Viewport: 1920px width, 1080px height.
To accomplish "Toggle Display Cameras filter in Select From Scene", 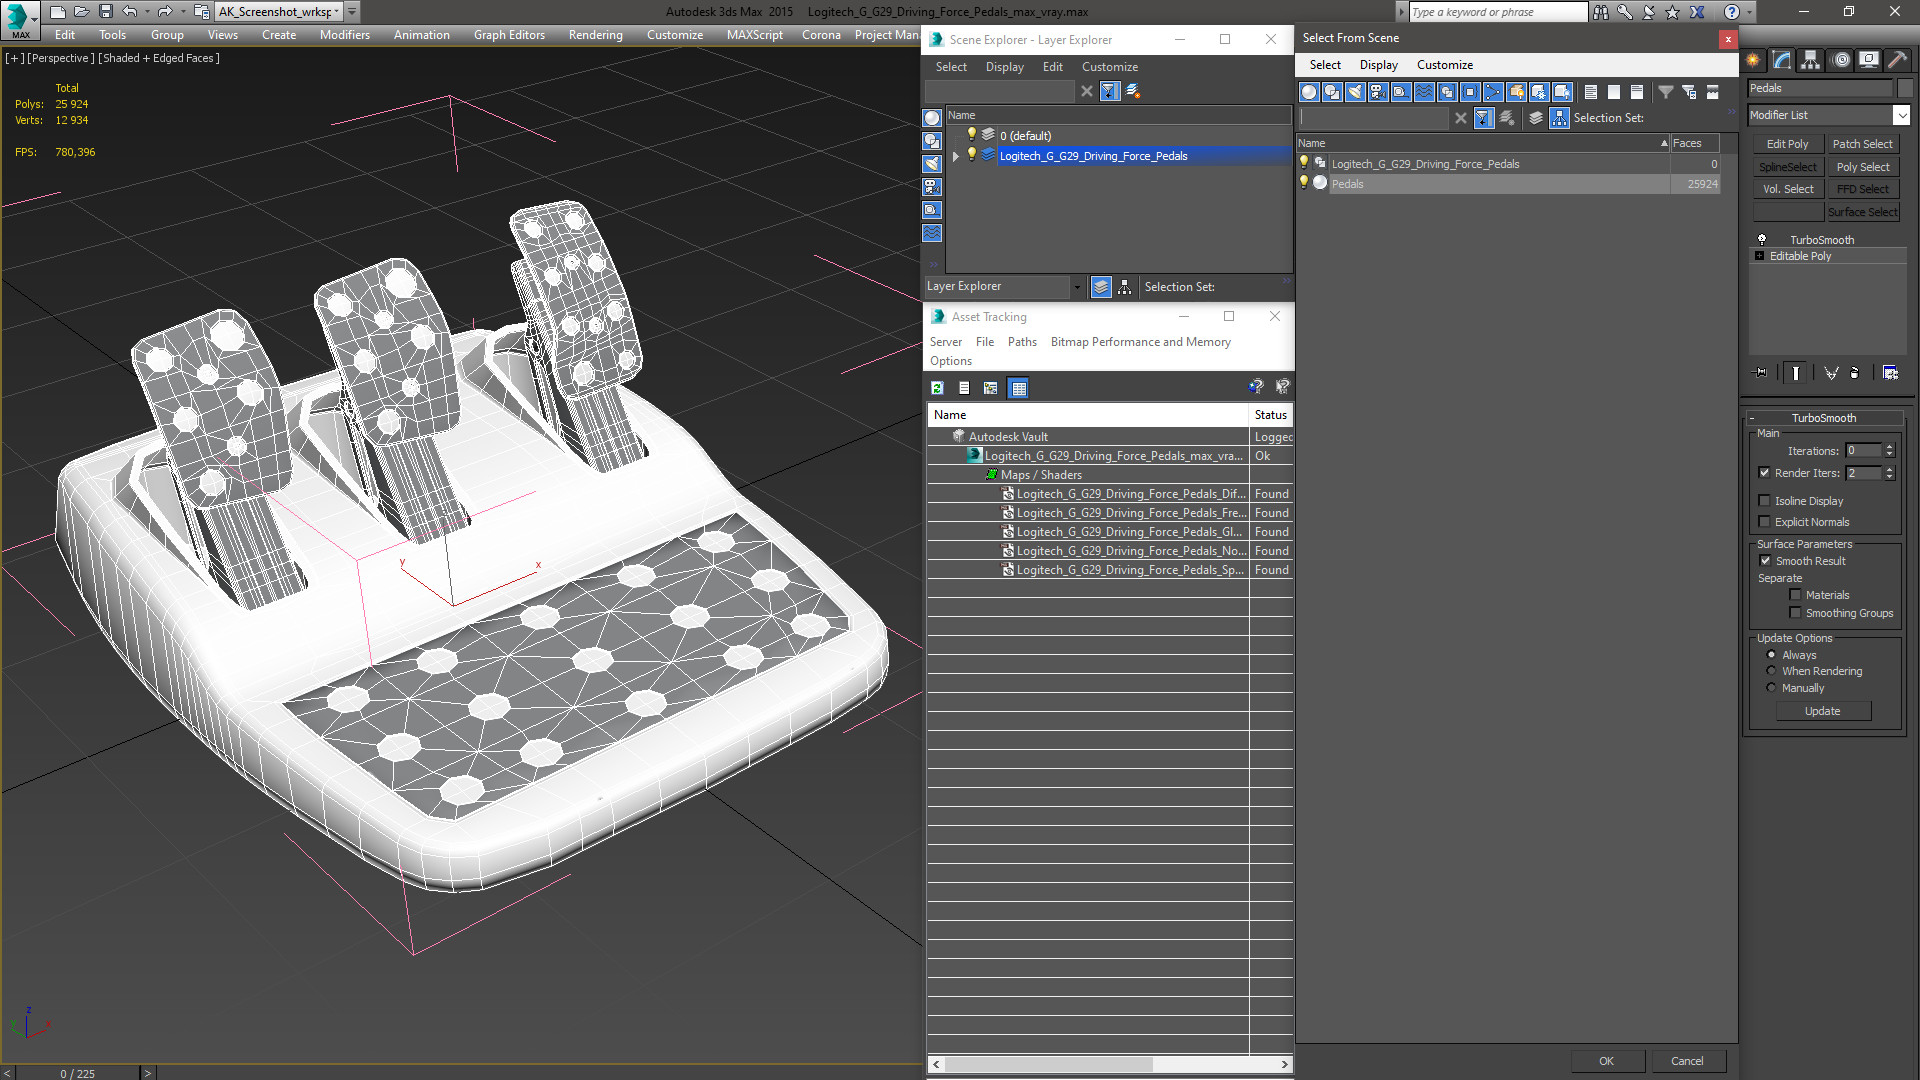I will (1378, 92).
